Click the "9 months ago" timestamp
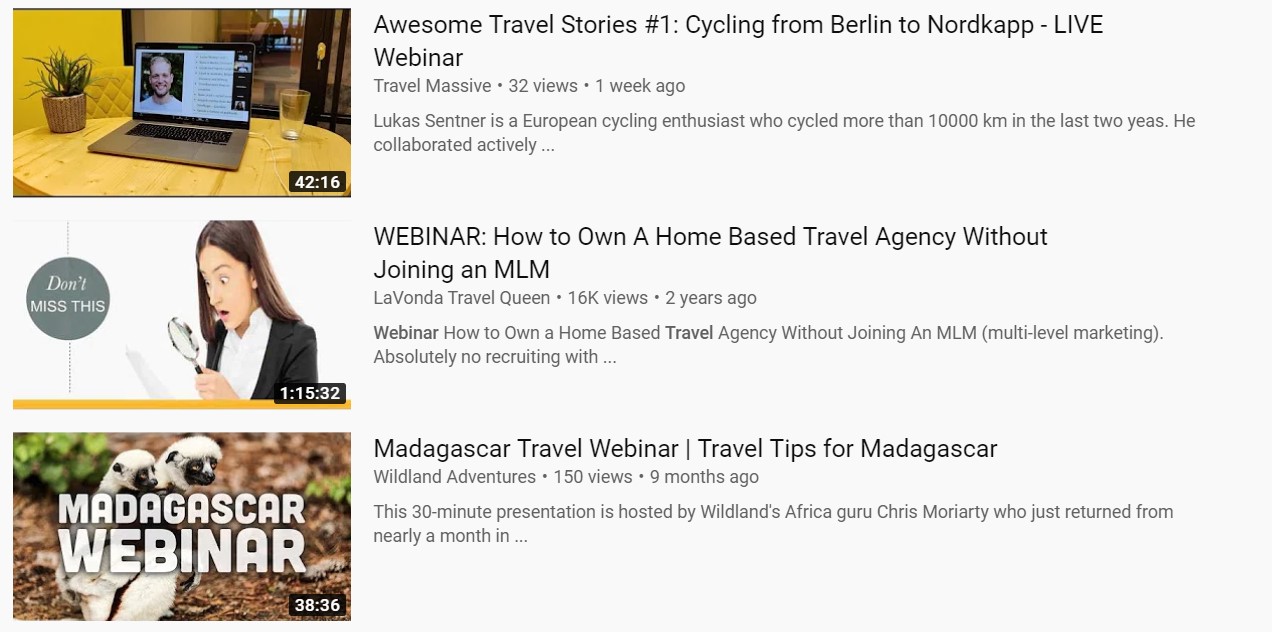The width and height of the screenshot is (1272, 632). (x=706, y=477)
